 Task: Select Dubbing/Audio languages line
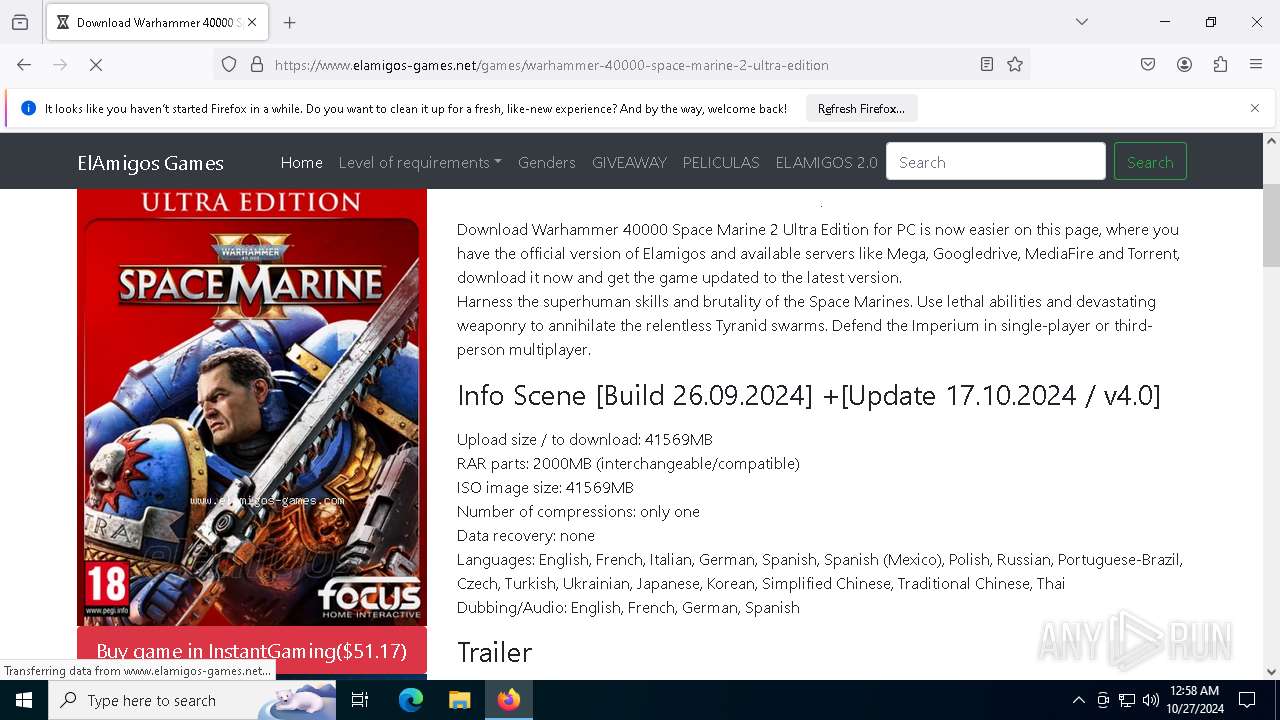pos(628,607)
